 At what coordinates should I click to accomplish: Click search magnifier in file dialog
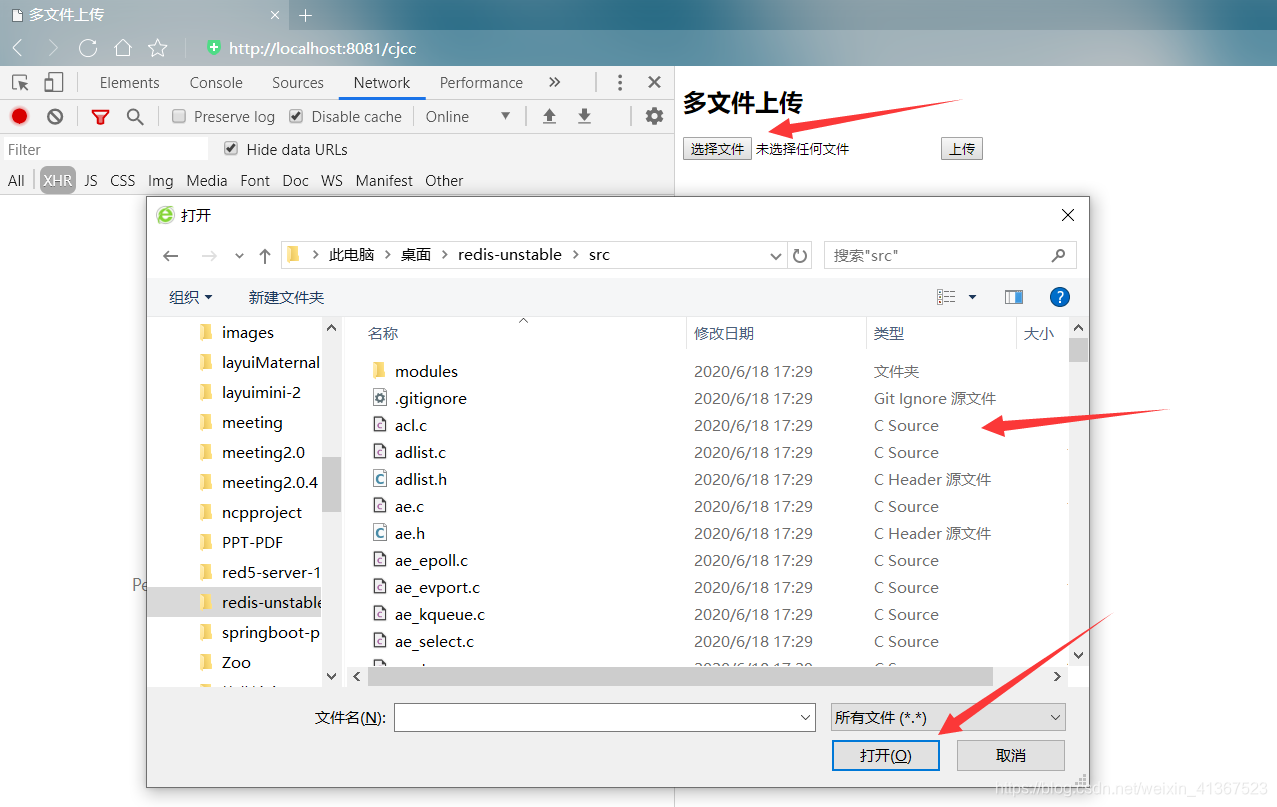[1058, 255]
